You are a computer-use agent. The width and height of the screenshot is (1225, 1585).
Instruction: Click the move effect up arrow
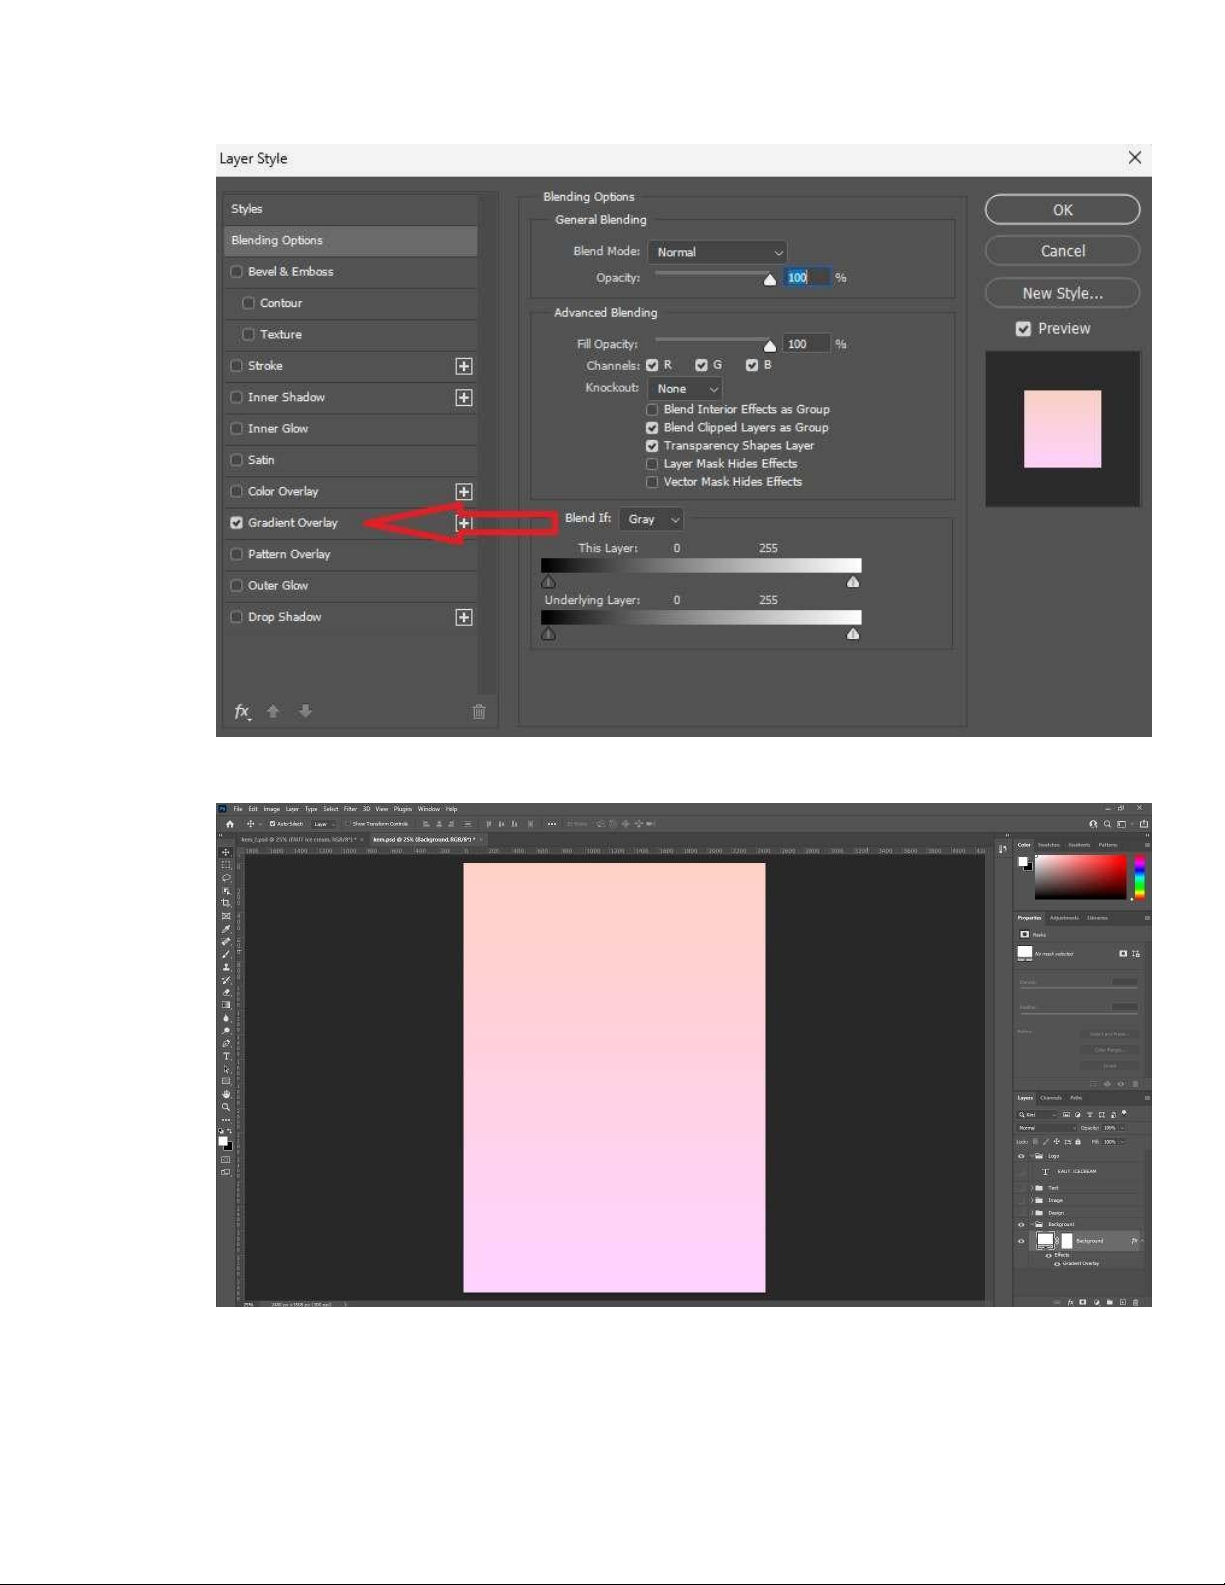[x=273, y=711]
